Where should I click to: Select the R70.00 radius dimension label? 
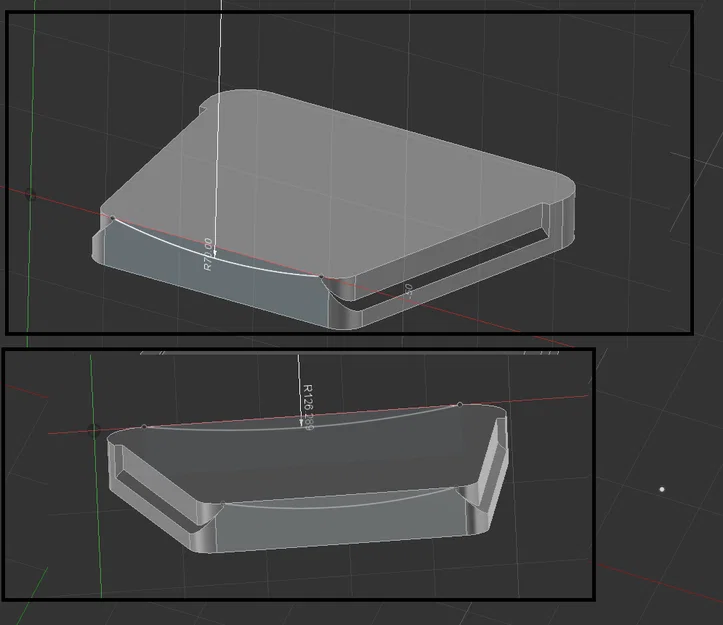pyautogui.click(x=208, y=254)
